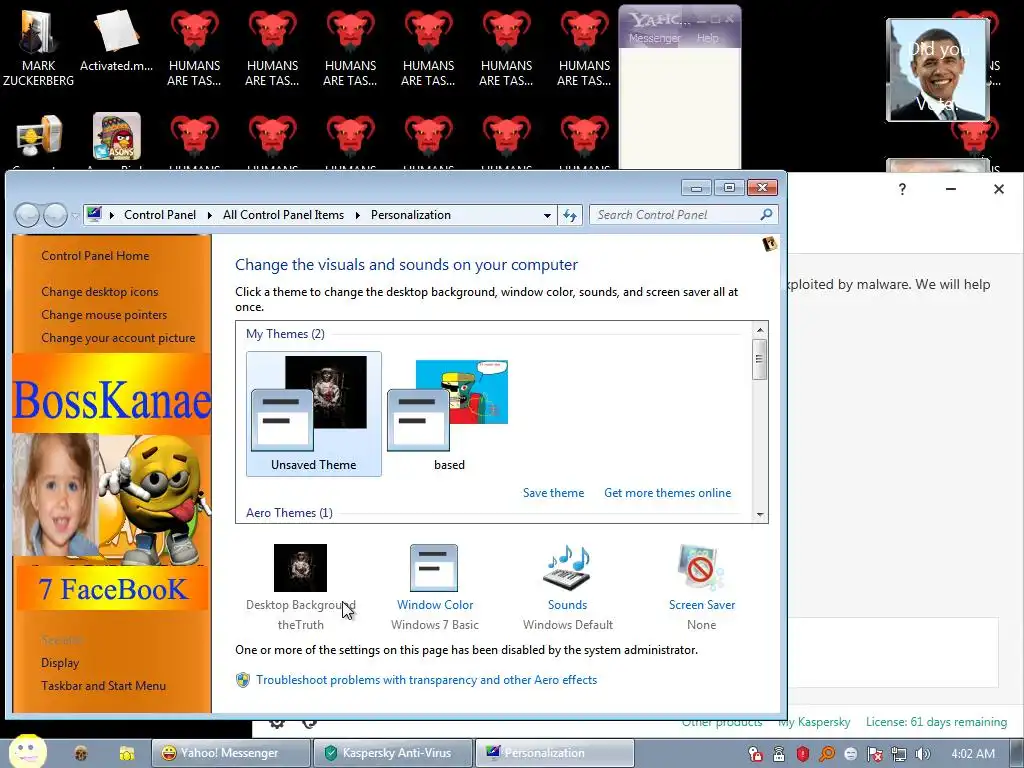1024x768 pixels.
Task: Switch to Kaspersky Anti-Virus taskbar button
Action: tap(392, 753)
